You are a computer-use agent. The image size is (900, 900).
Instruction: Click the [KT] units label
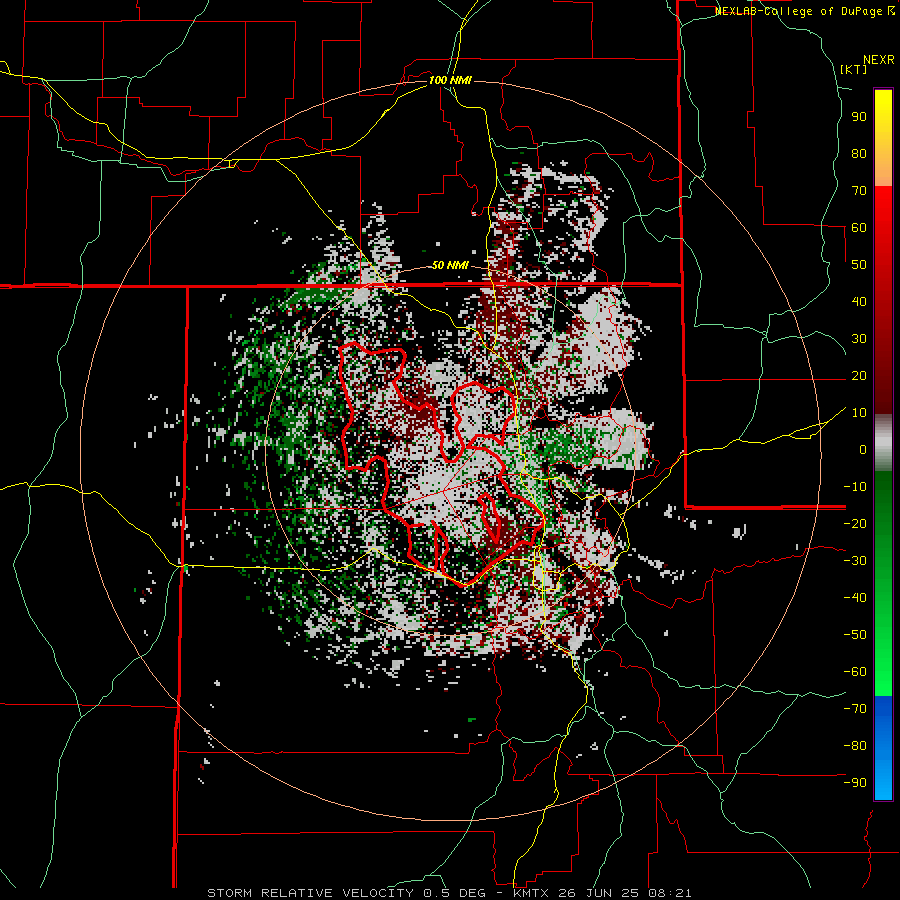(x=854, y=69)
